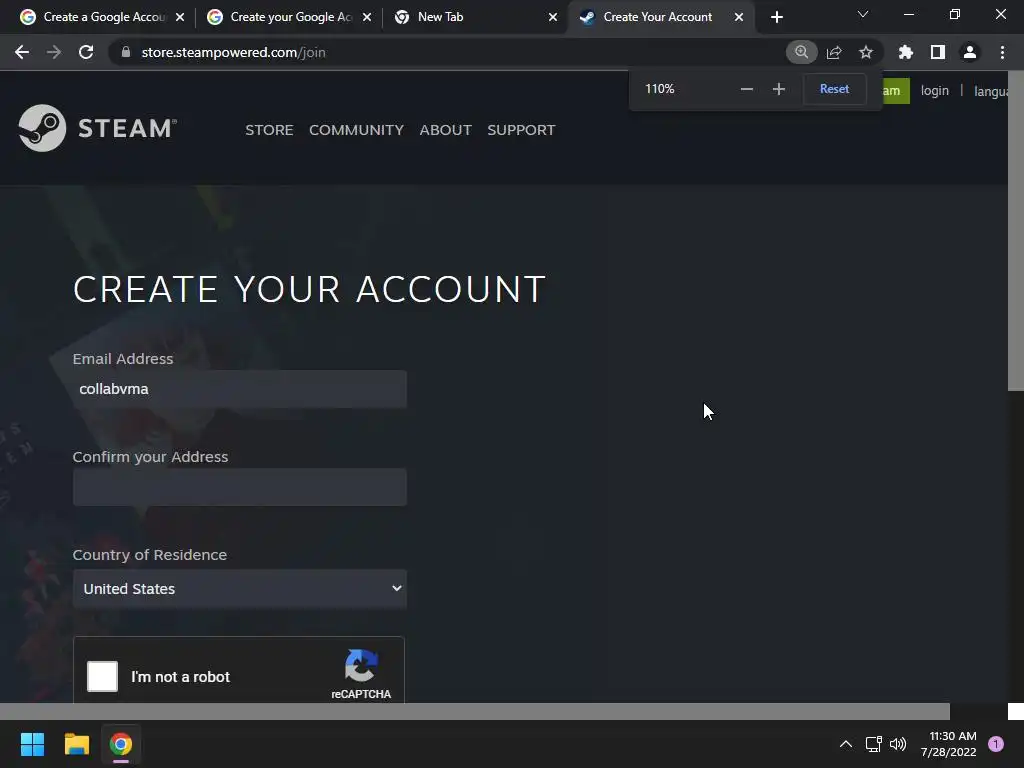Open a new browser tab

coord(776,17)
